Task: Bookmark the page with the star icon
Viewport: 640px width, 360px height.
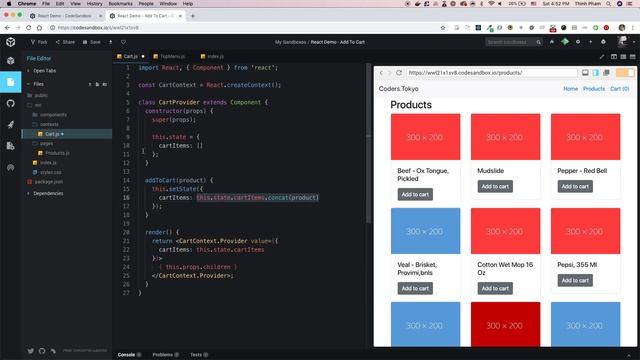Action: 443,28
